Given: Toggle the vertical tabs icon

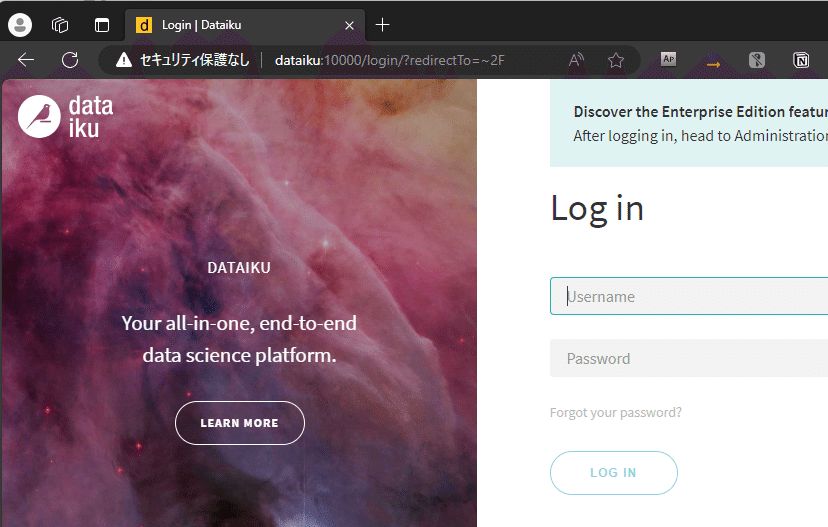Looking at the screenshot, I should point(102,25).
